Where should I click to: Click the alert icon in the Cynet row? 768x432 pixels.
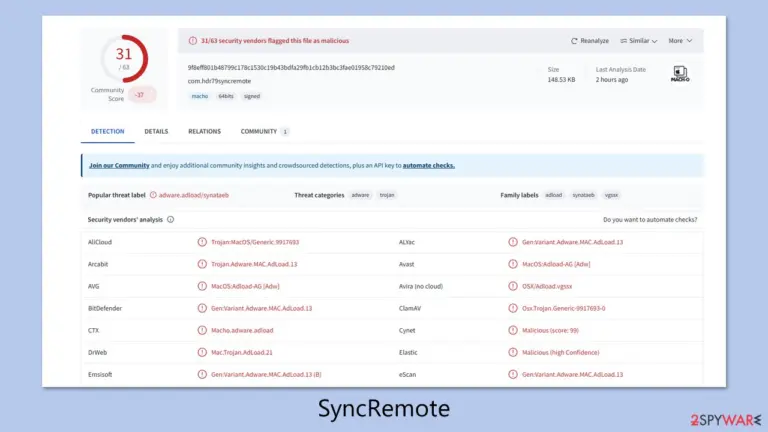click(513, 330)
